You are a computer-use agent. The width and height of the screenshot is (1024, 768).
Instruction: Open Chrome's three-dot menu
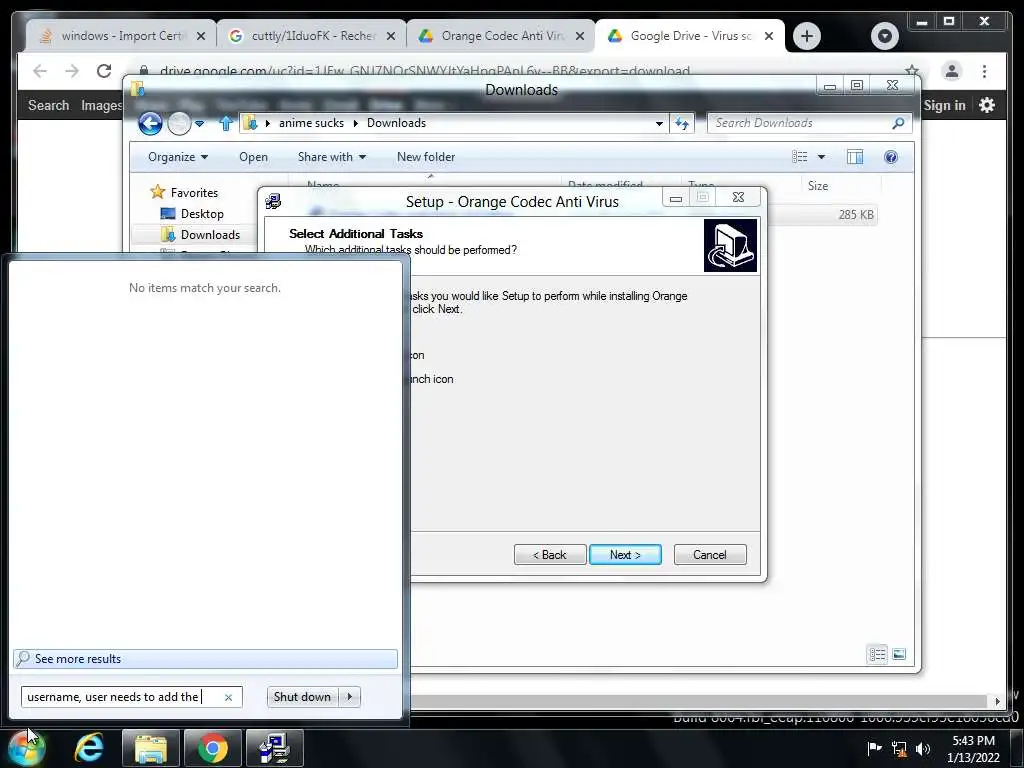(x=984, y=71)
